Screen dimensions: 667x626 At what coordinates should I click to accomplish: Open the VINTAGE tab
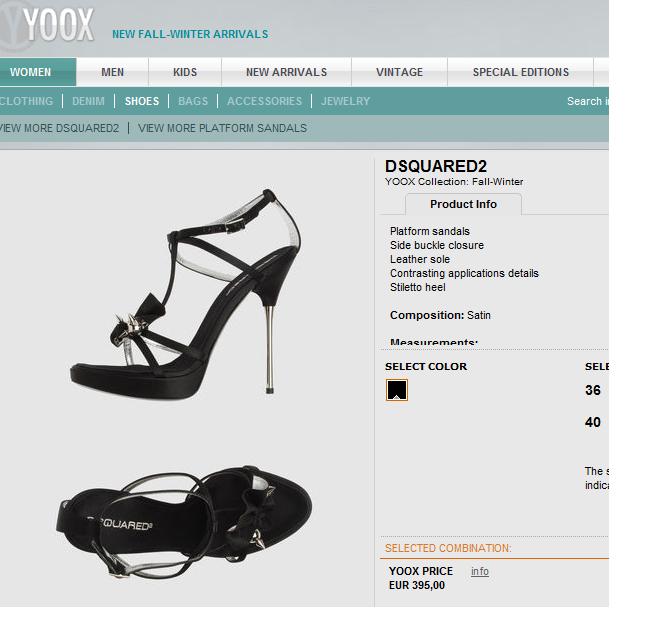tap(399, 72)
